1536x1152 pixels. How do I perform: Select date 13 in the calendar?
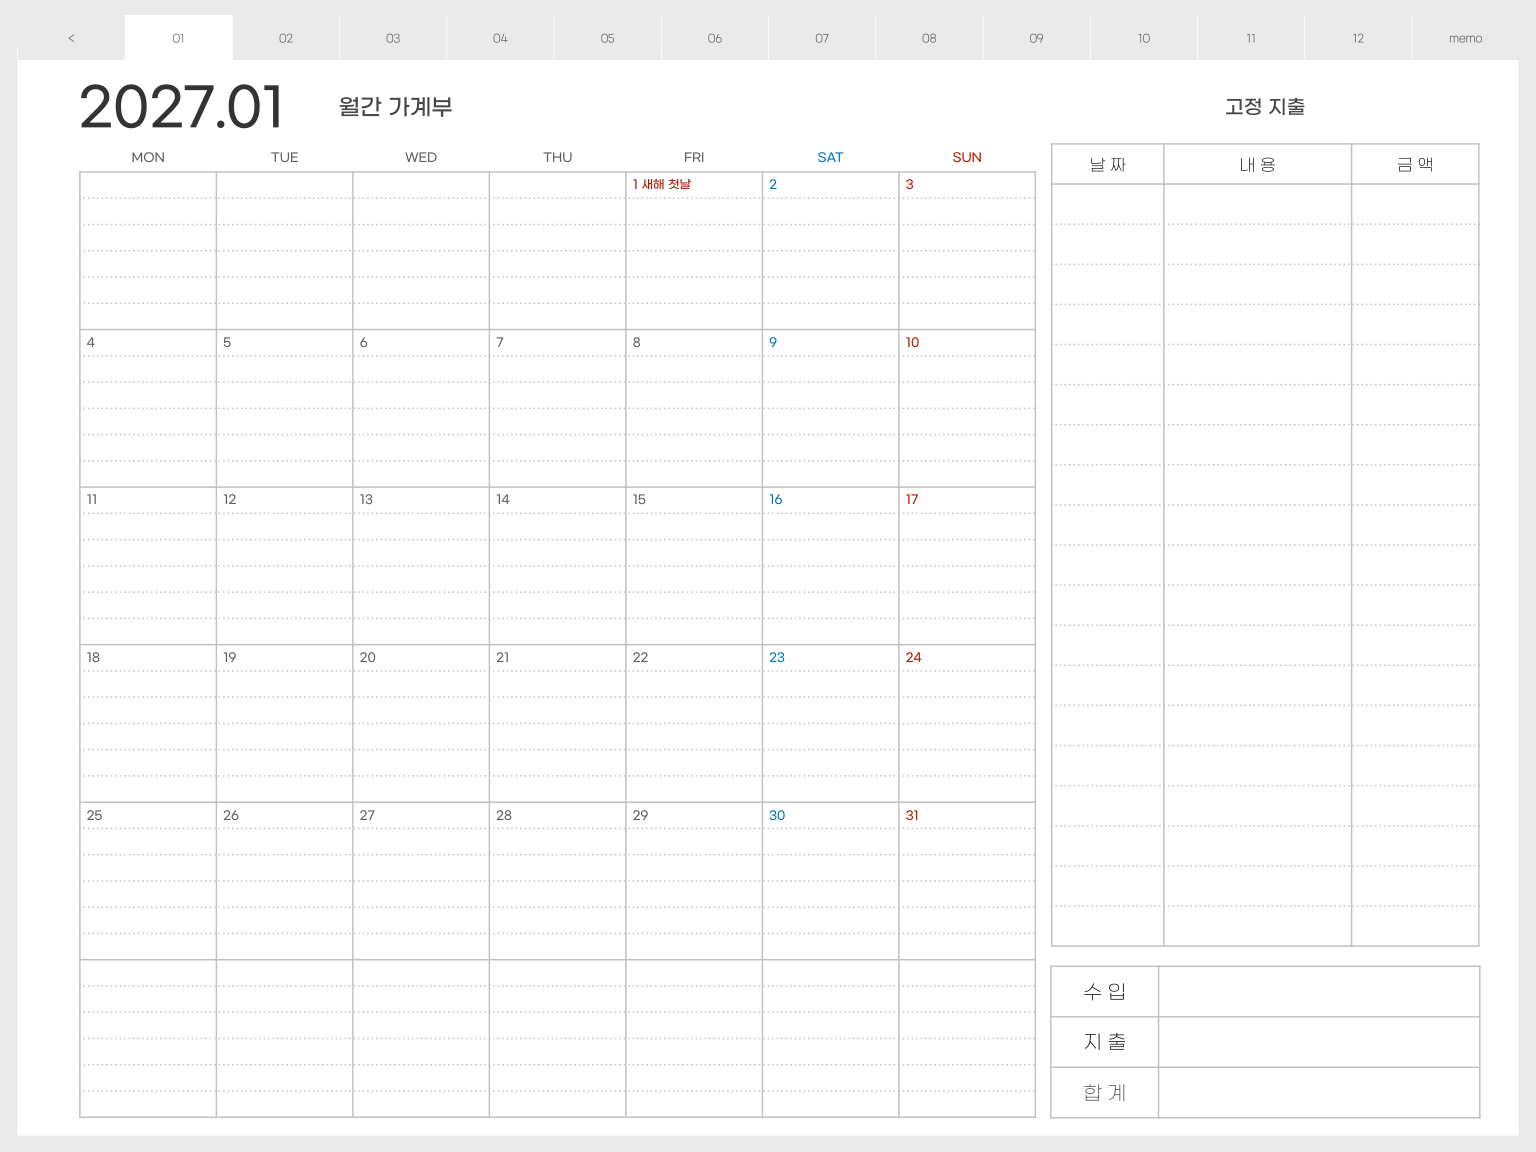(366, 499)
